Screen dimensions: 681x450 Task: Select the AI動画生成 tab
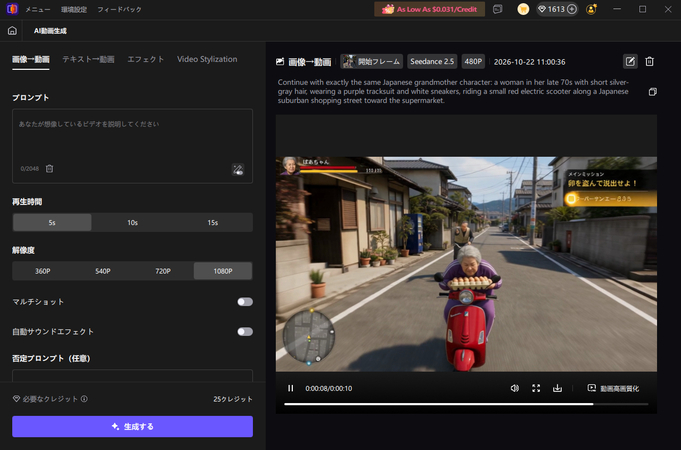point(50,31)
